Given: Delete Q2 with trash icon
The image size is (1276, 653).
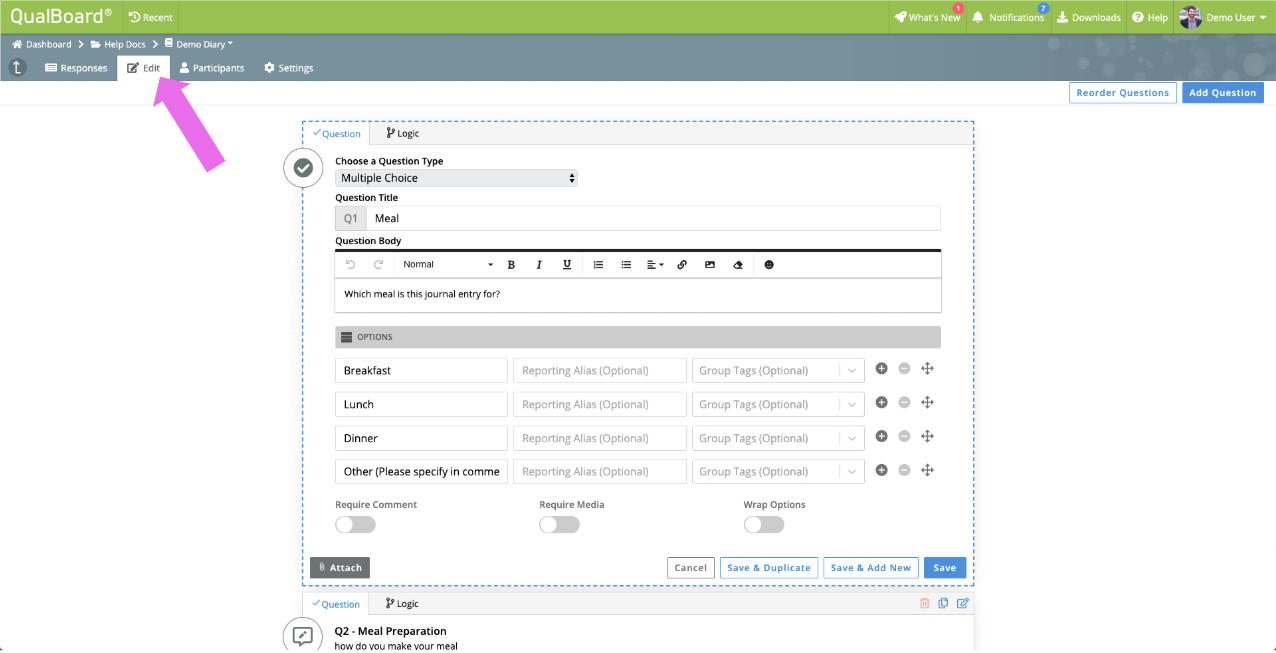Looking at the screenshot, I should coord(924,603).
